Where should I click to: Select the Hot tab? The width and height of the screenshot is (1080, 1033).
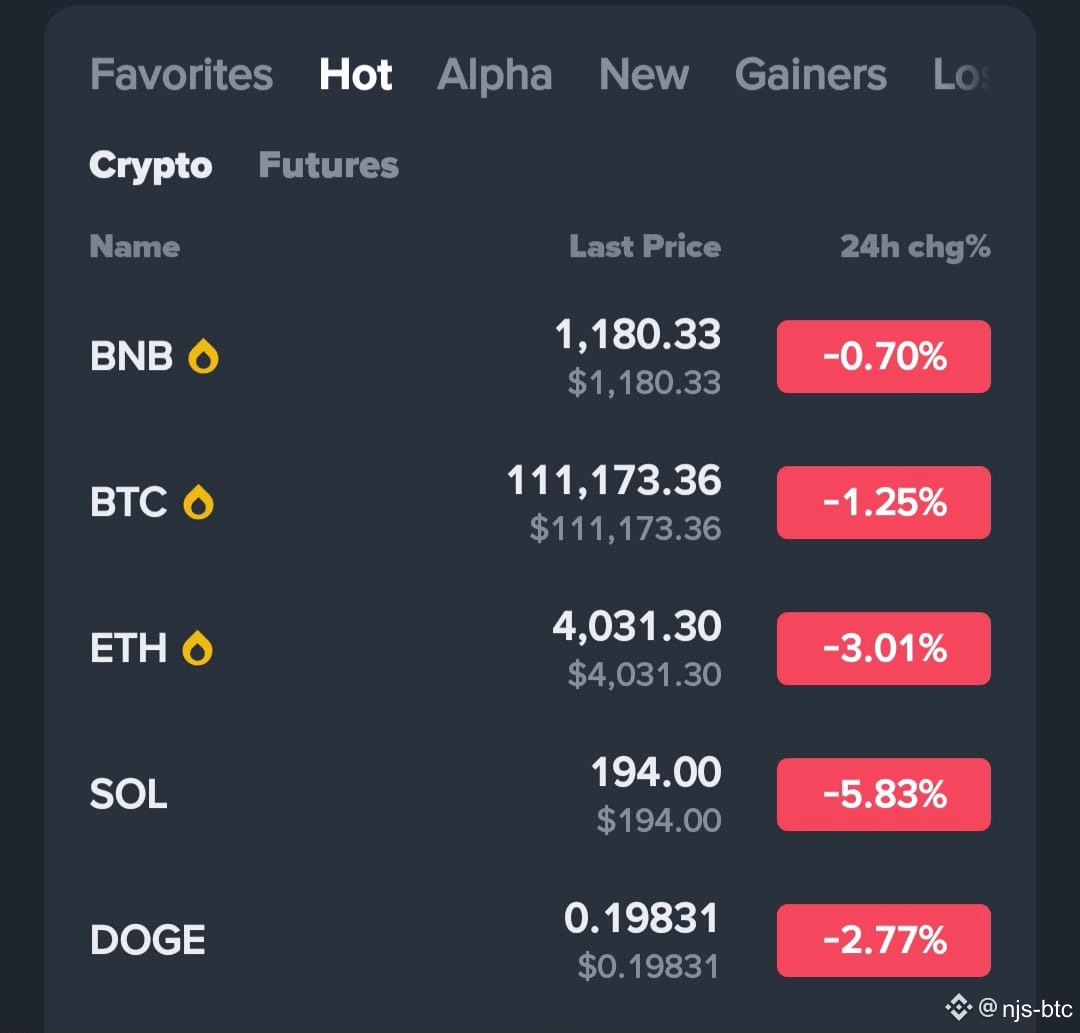(x=355, y=74)
